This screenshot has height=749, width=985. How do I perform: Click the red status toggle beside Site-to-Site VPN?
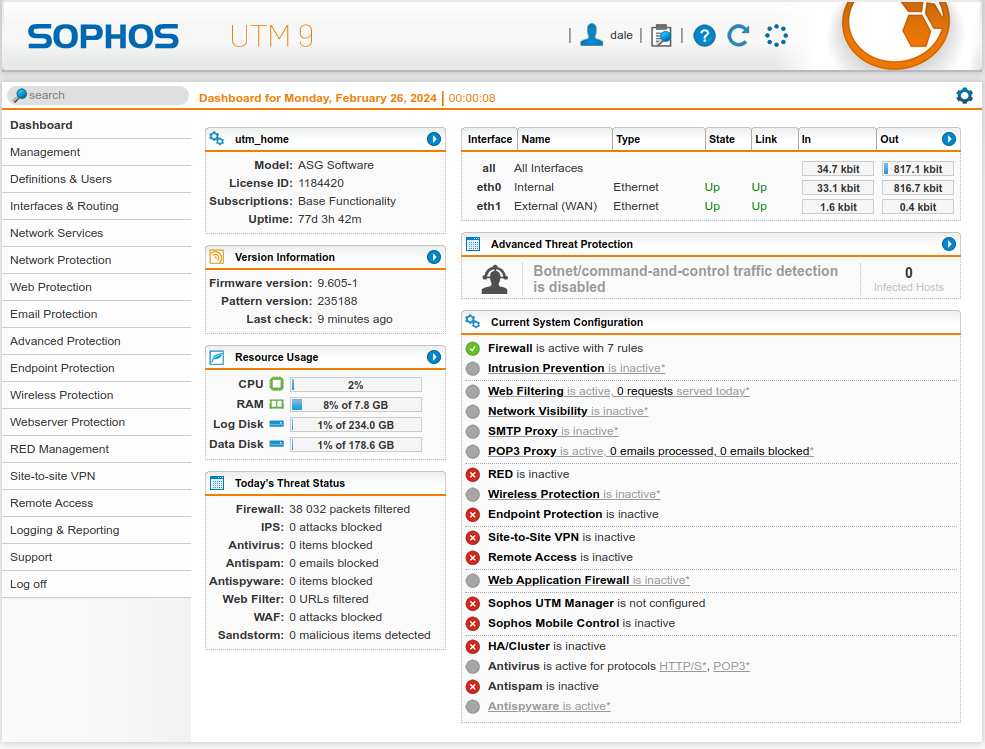click(472, 537)
